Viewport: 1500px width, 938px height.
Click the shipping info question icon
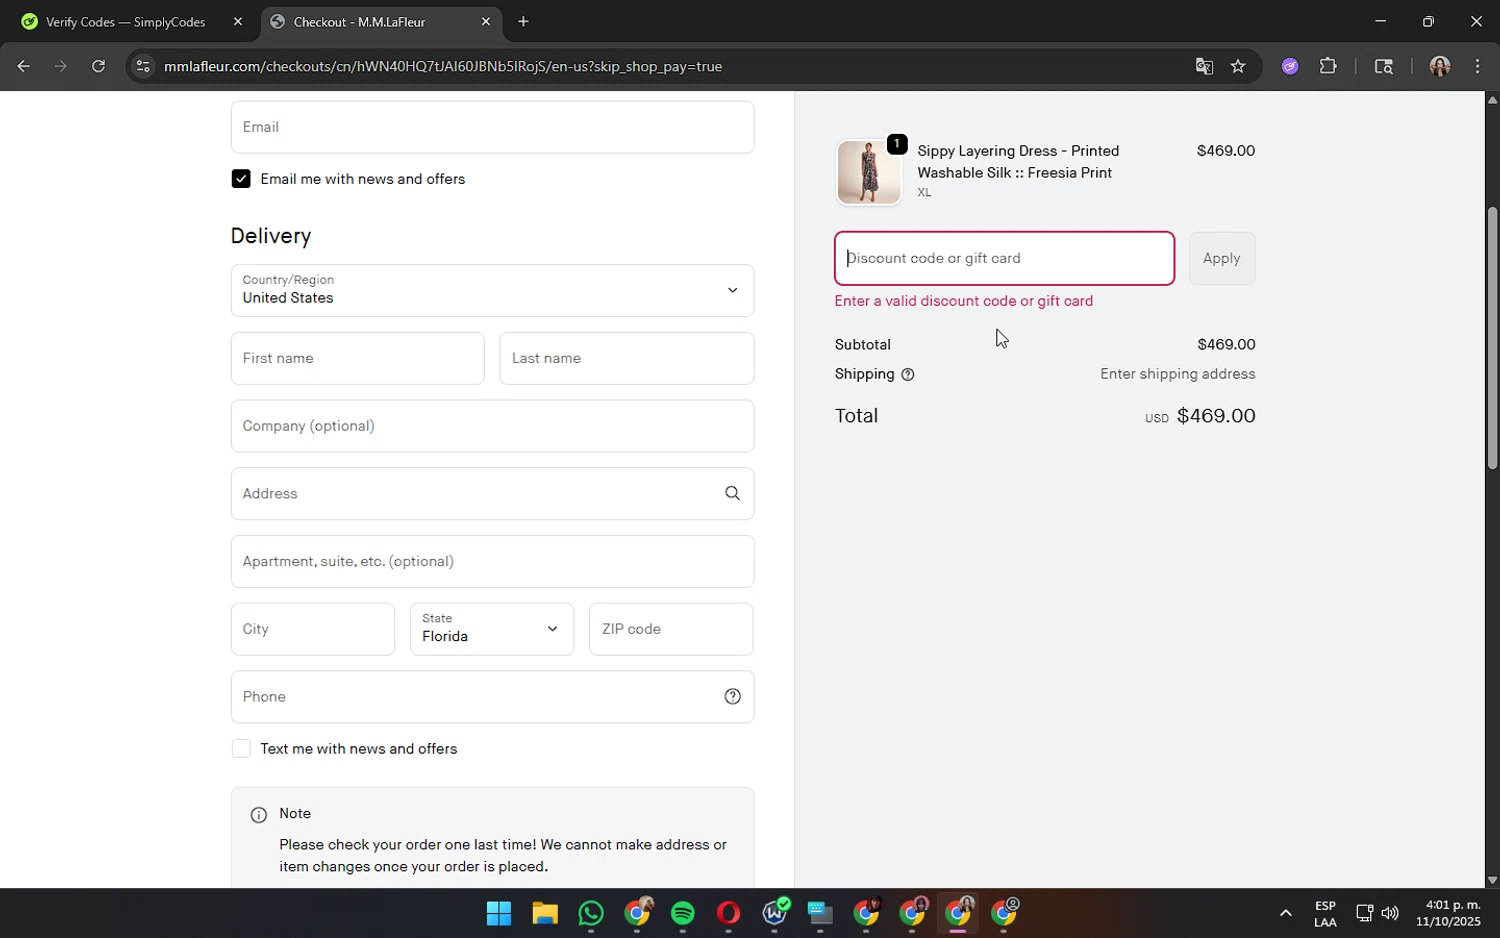click(x=908, y=375)
